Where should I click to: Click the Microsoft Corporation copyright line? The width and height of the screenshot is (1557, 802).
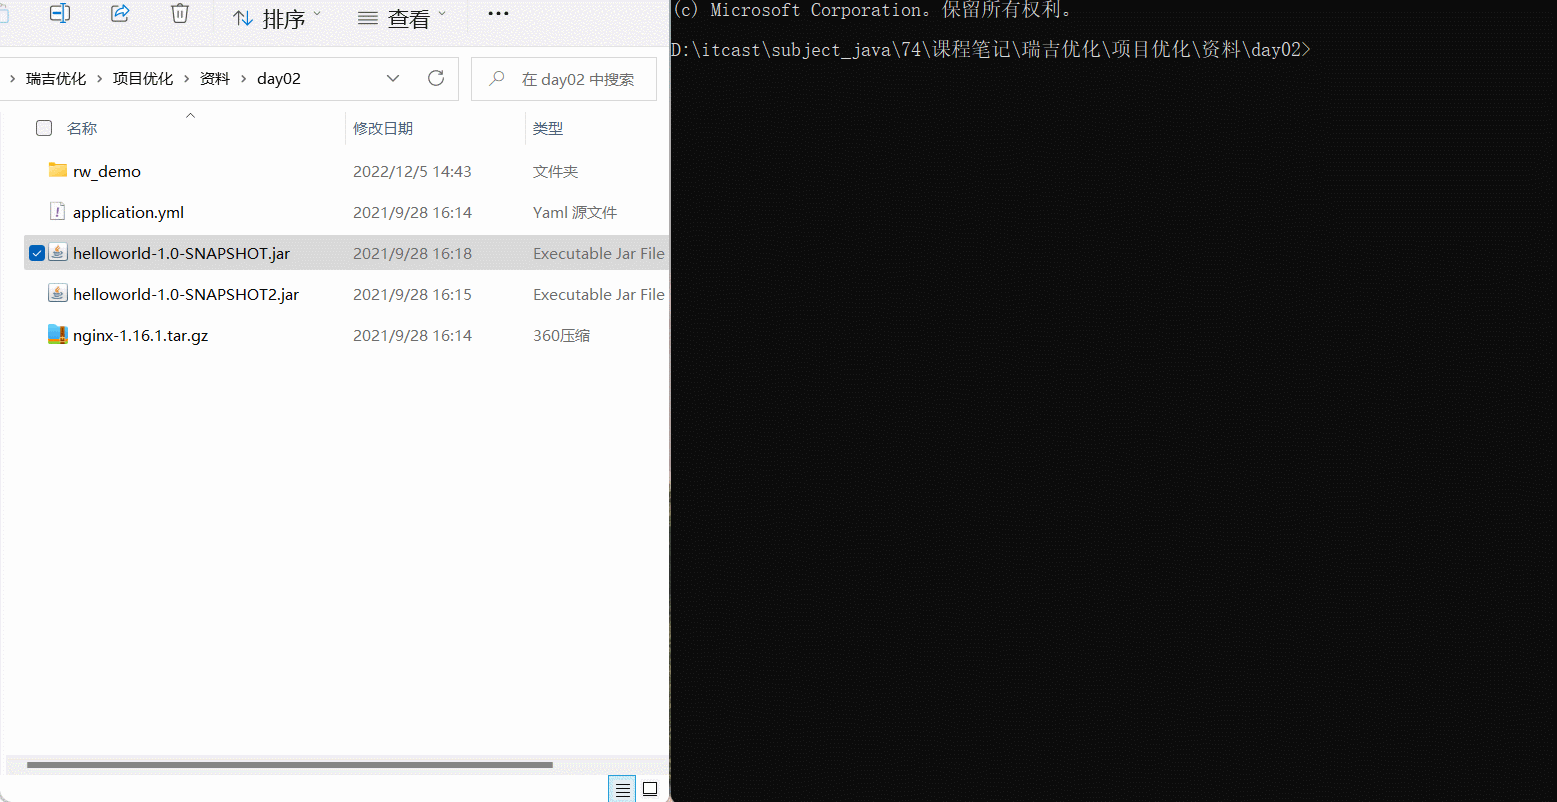(872, 10)
